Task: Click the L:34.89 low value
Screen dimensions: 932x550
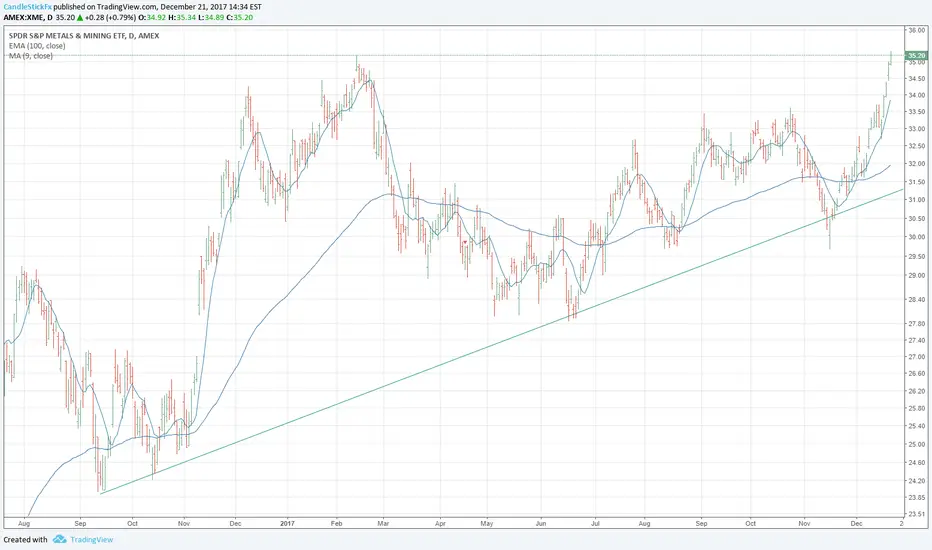Action: (x=211, y=17)
